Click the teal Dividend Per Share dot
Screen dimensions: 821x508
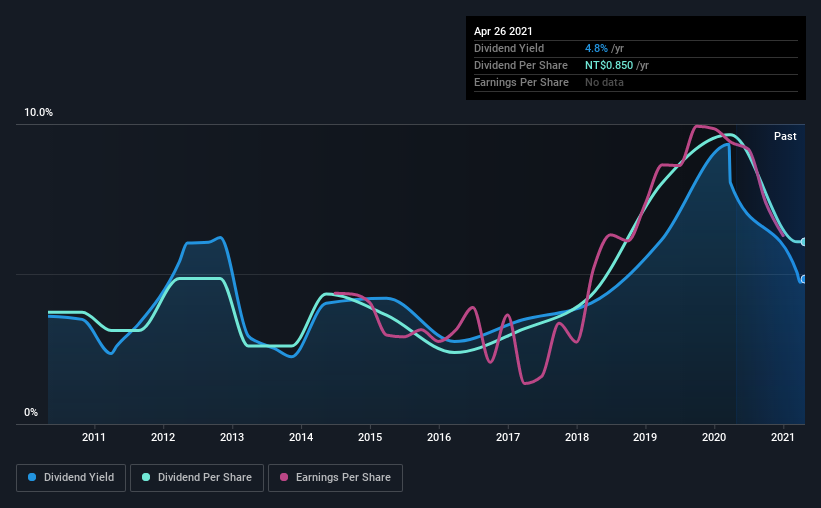(146, 477)
